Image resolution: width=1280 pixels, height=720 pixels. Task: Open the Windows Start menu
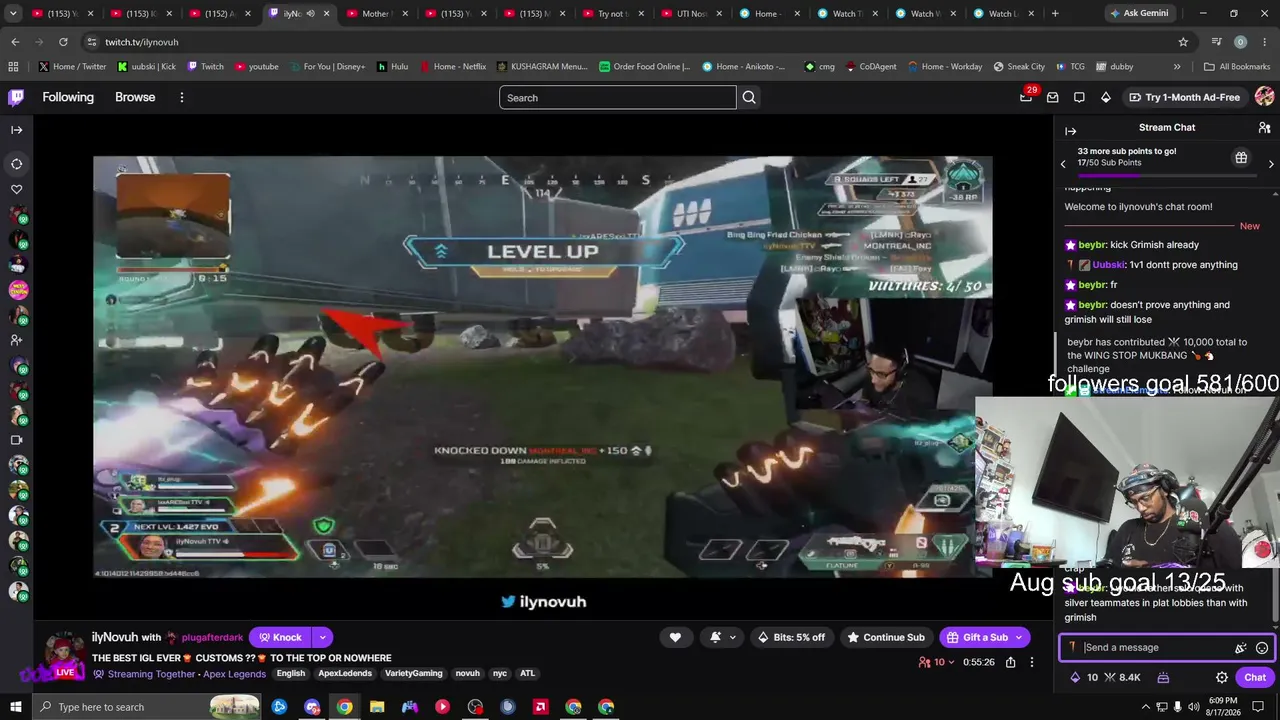[x=16, y=707]
